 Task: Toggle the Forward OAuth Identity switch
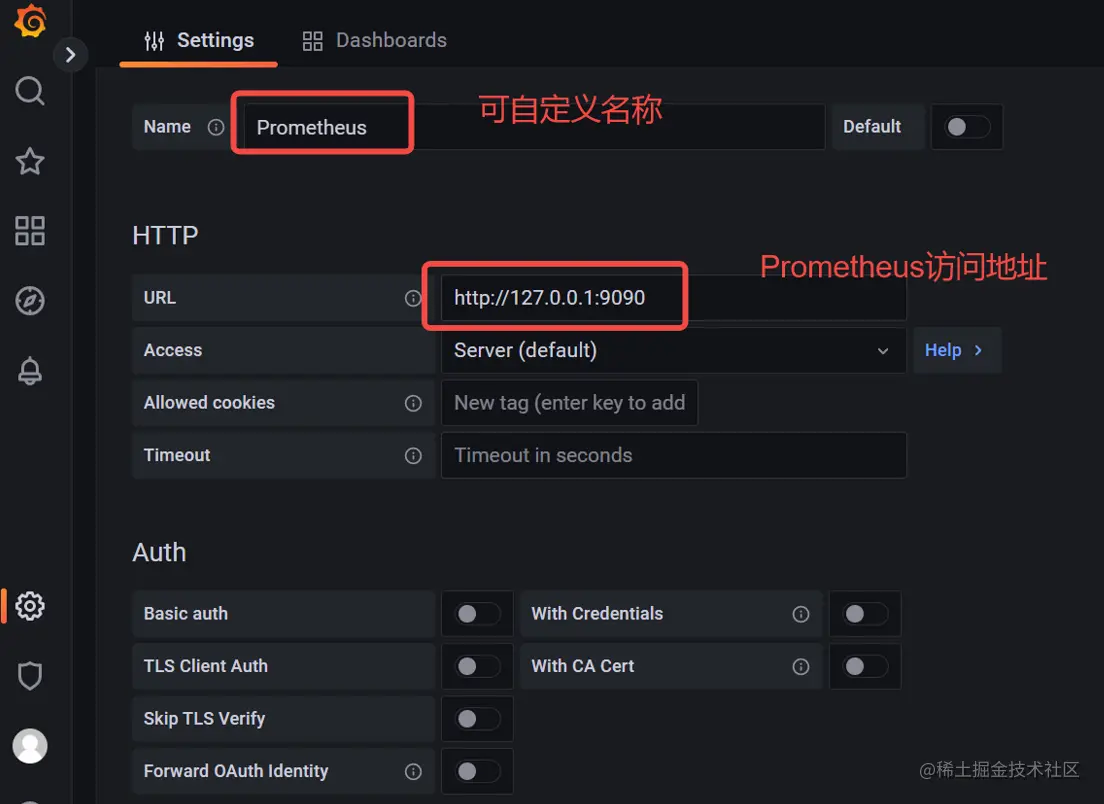click(x=477, y=771)
